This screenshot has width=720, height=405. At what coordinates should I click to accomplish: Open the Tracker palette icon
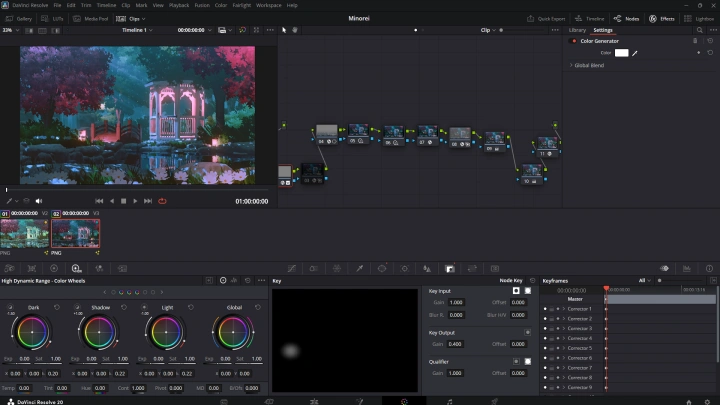405,269
